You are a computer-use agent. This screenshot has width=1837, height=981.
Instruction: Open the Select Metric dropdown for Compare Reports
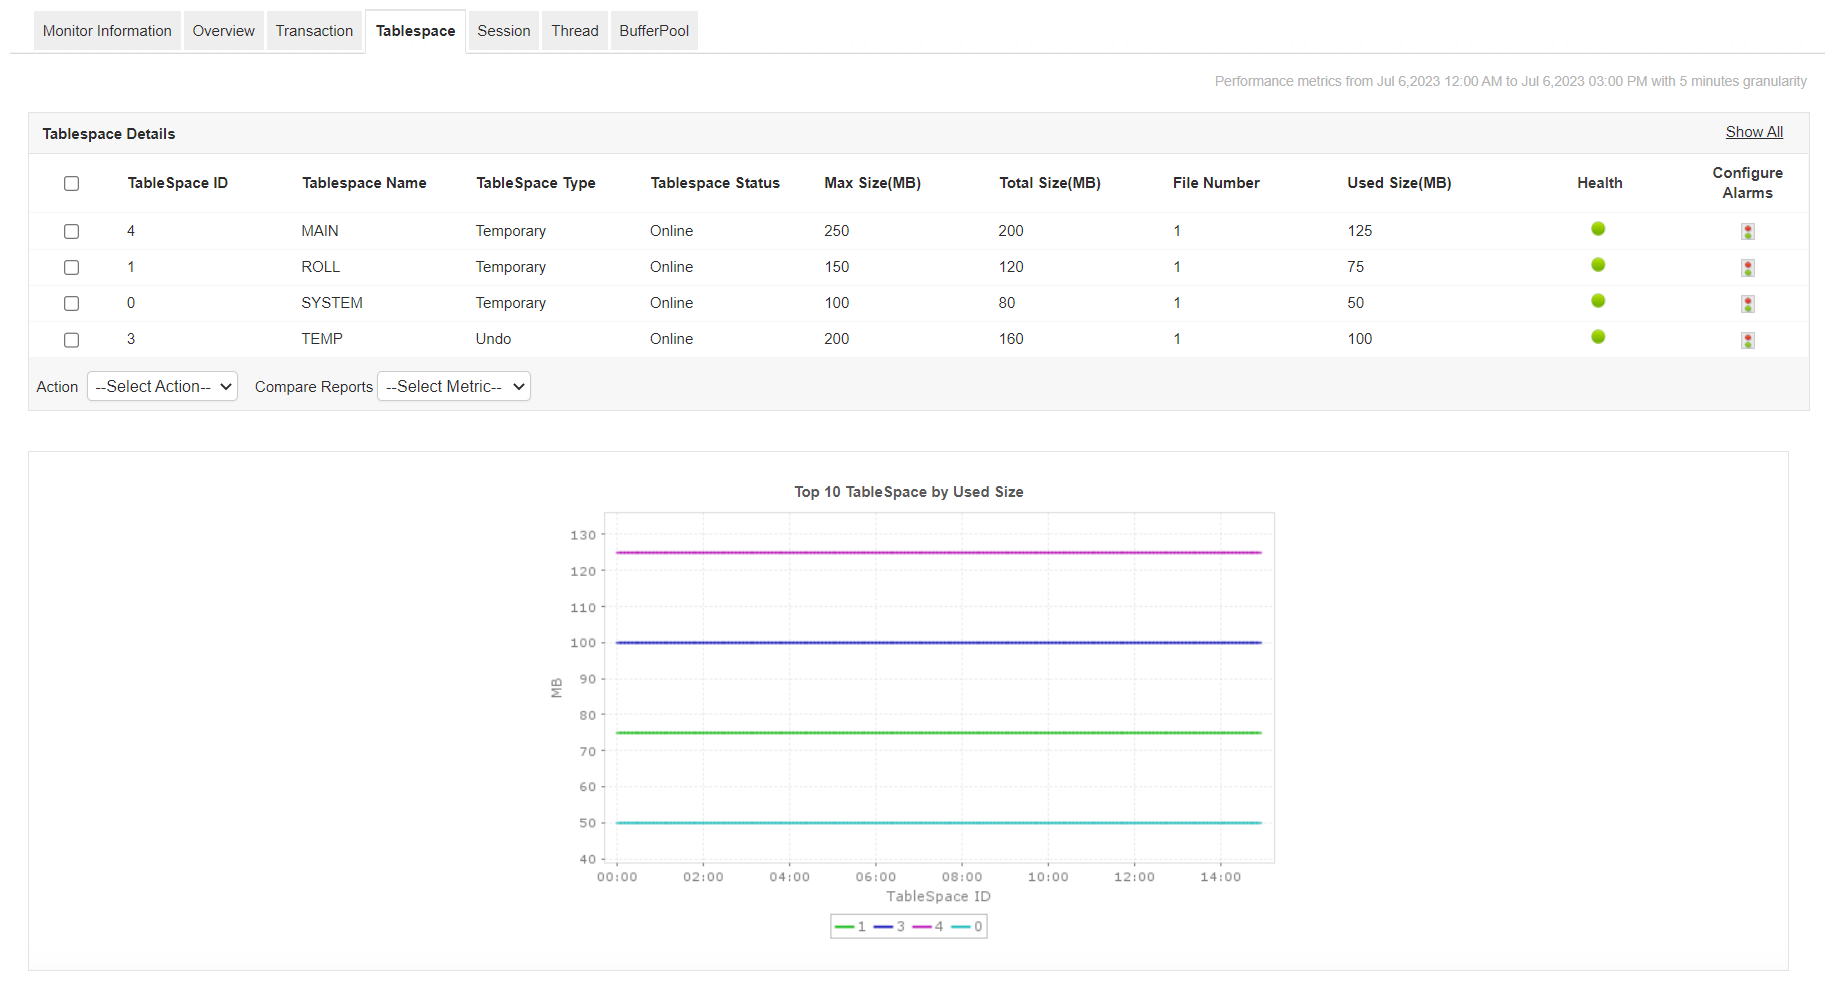pyautogui.click(x=453, y=386)
